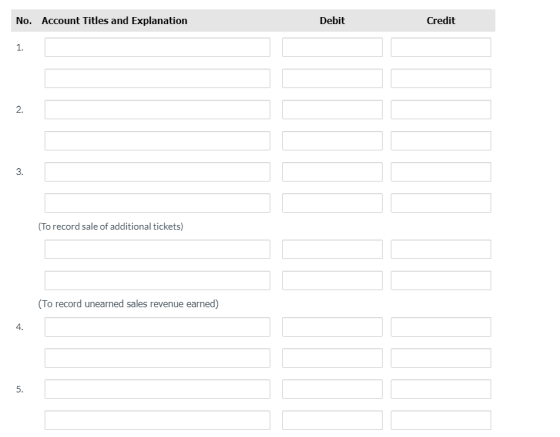
Task: Select the second account title field under entry 1
Action: point(157,78)
